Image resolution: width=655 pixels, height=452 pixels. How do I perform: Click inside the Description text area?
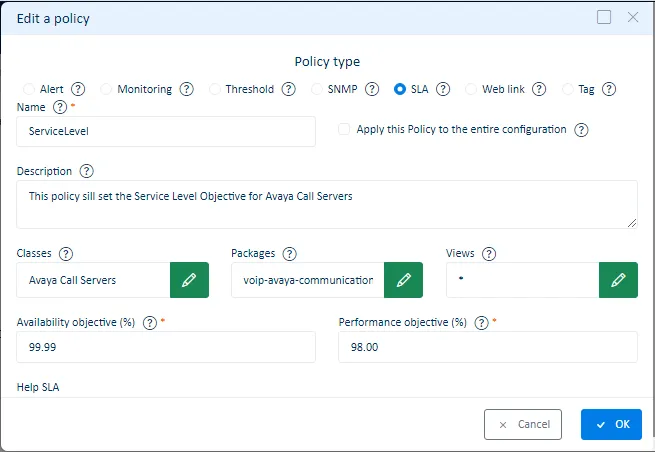pos(326,204)
